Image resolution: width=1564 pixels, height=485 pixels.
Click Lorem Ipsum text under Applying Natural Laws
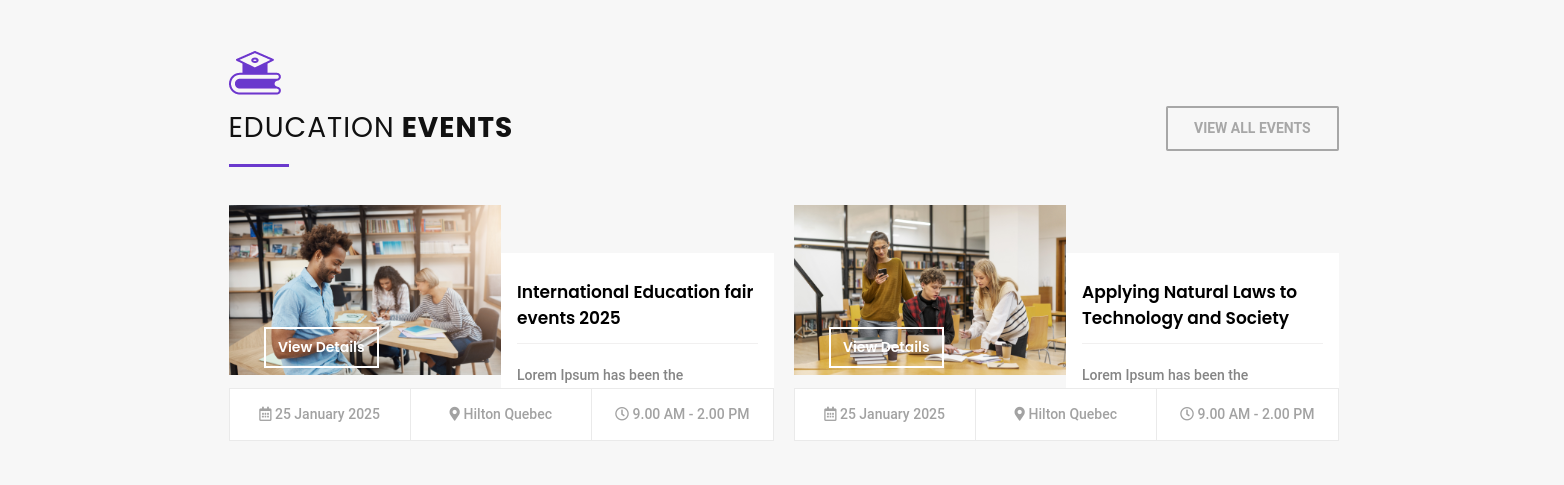1165,375
